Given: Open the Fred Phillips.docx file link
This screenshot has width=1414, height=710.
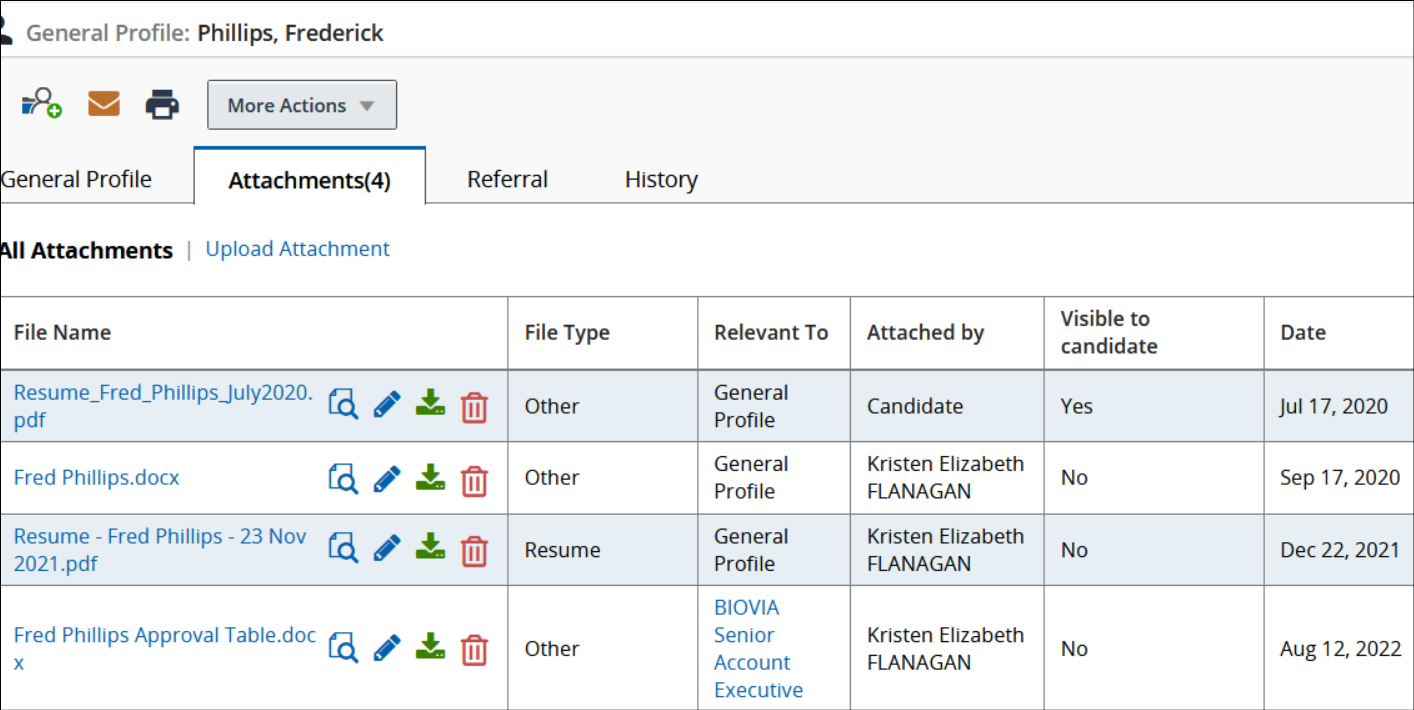Looking at the screenshot, I should pos(96,477).
